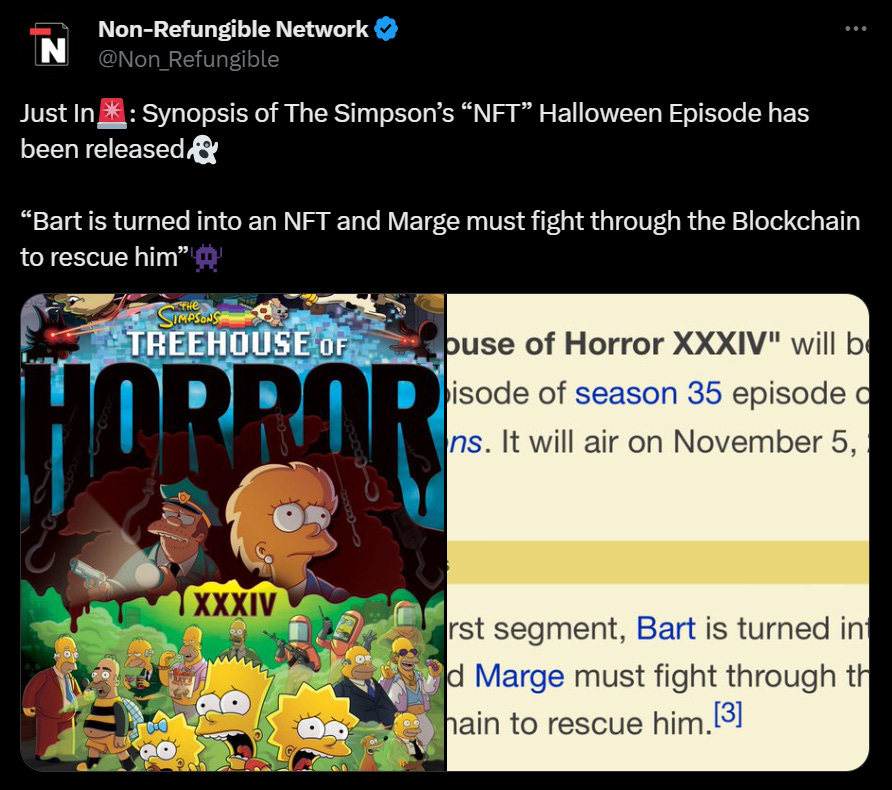The width and height of the screenshot is (892, 790).
Task: Click the purple alien monster emoji
Action: click(207, 257)
